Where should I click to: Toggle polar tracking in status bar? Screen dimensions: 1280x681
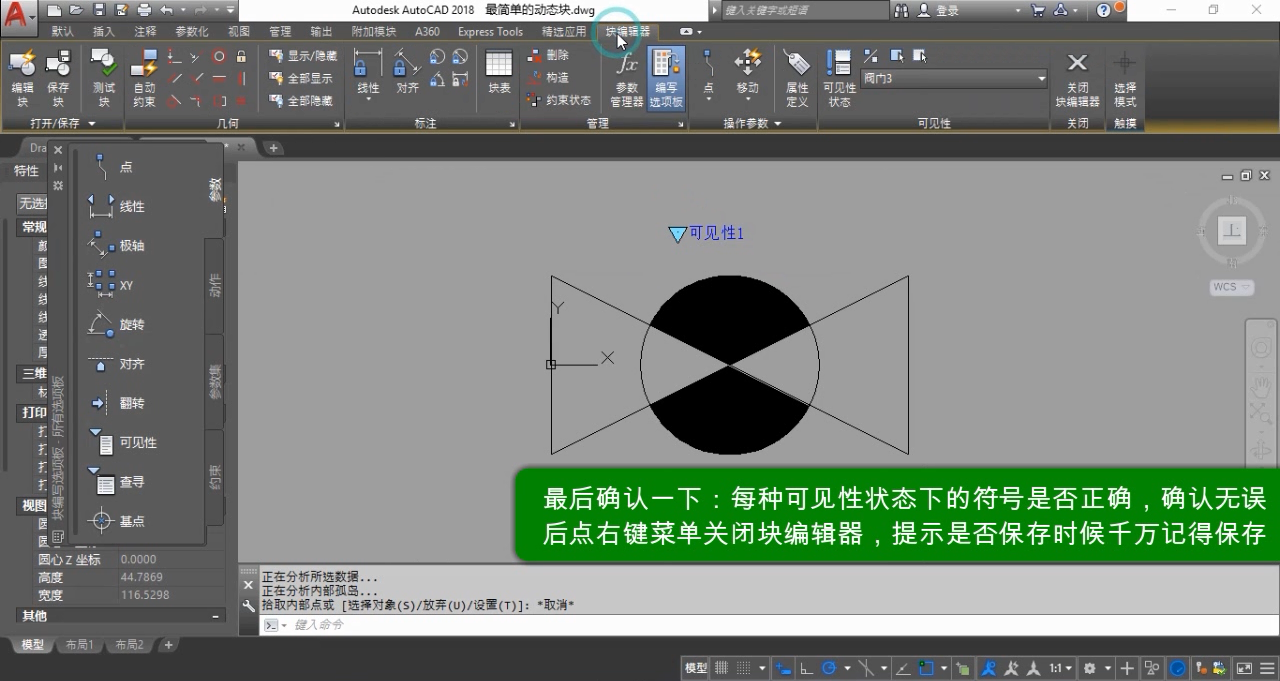click(x=829, y=668)
